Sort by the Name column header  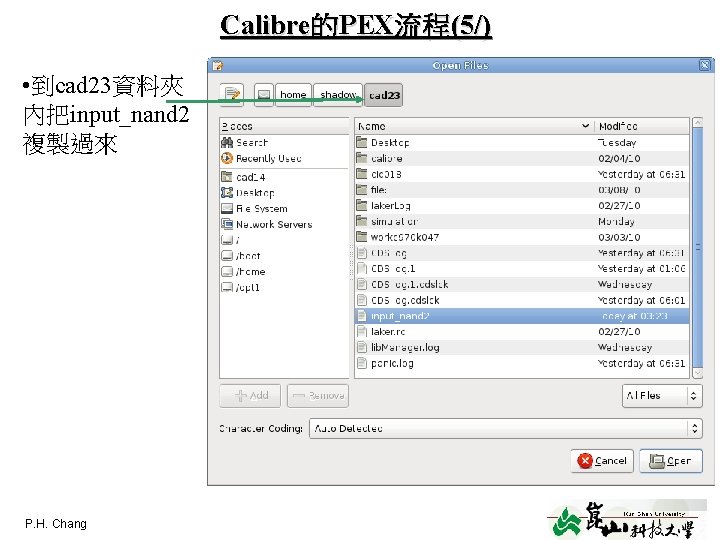(x=474, y=126)
